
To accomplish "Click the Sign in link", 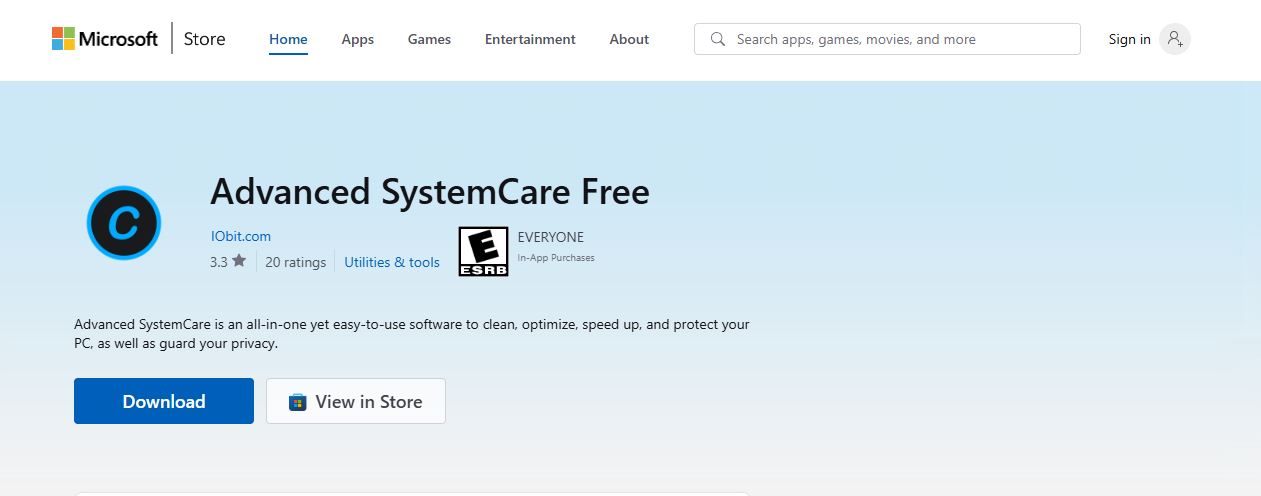I will pyautogui.click(x=1129, y=39).
